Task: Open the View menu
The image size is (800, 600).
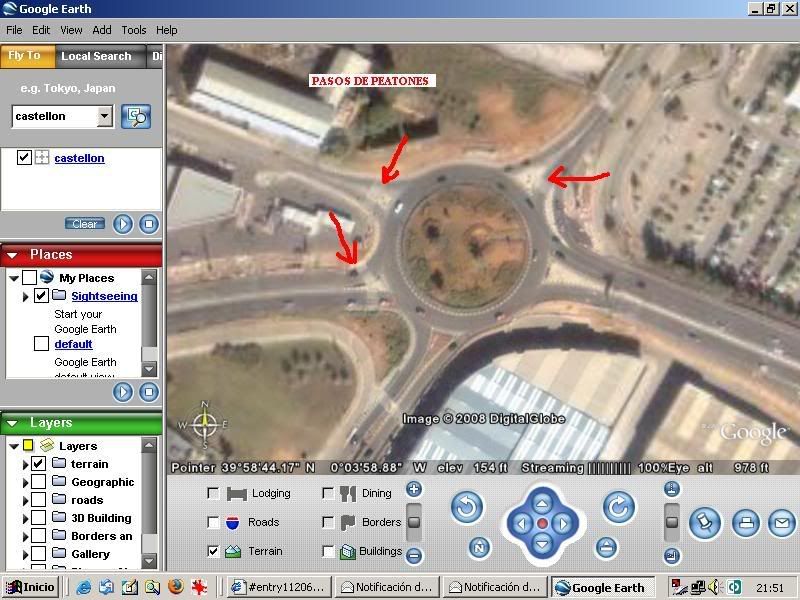Action: click(71, 30)
